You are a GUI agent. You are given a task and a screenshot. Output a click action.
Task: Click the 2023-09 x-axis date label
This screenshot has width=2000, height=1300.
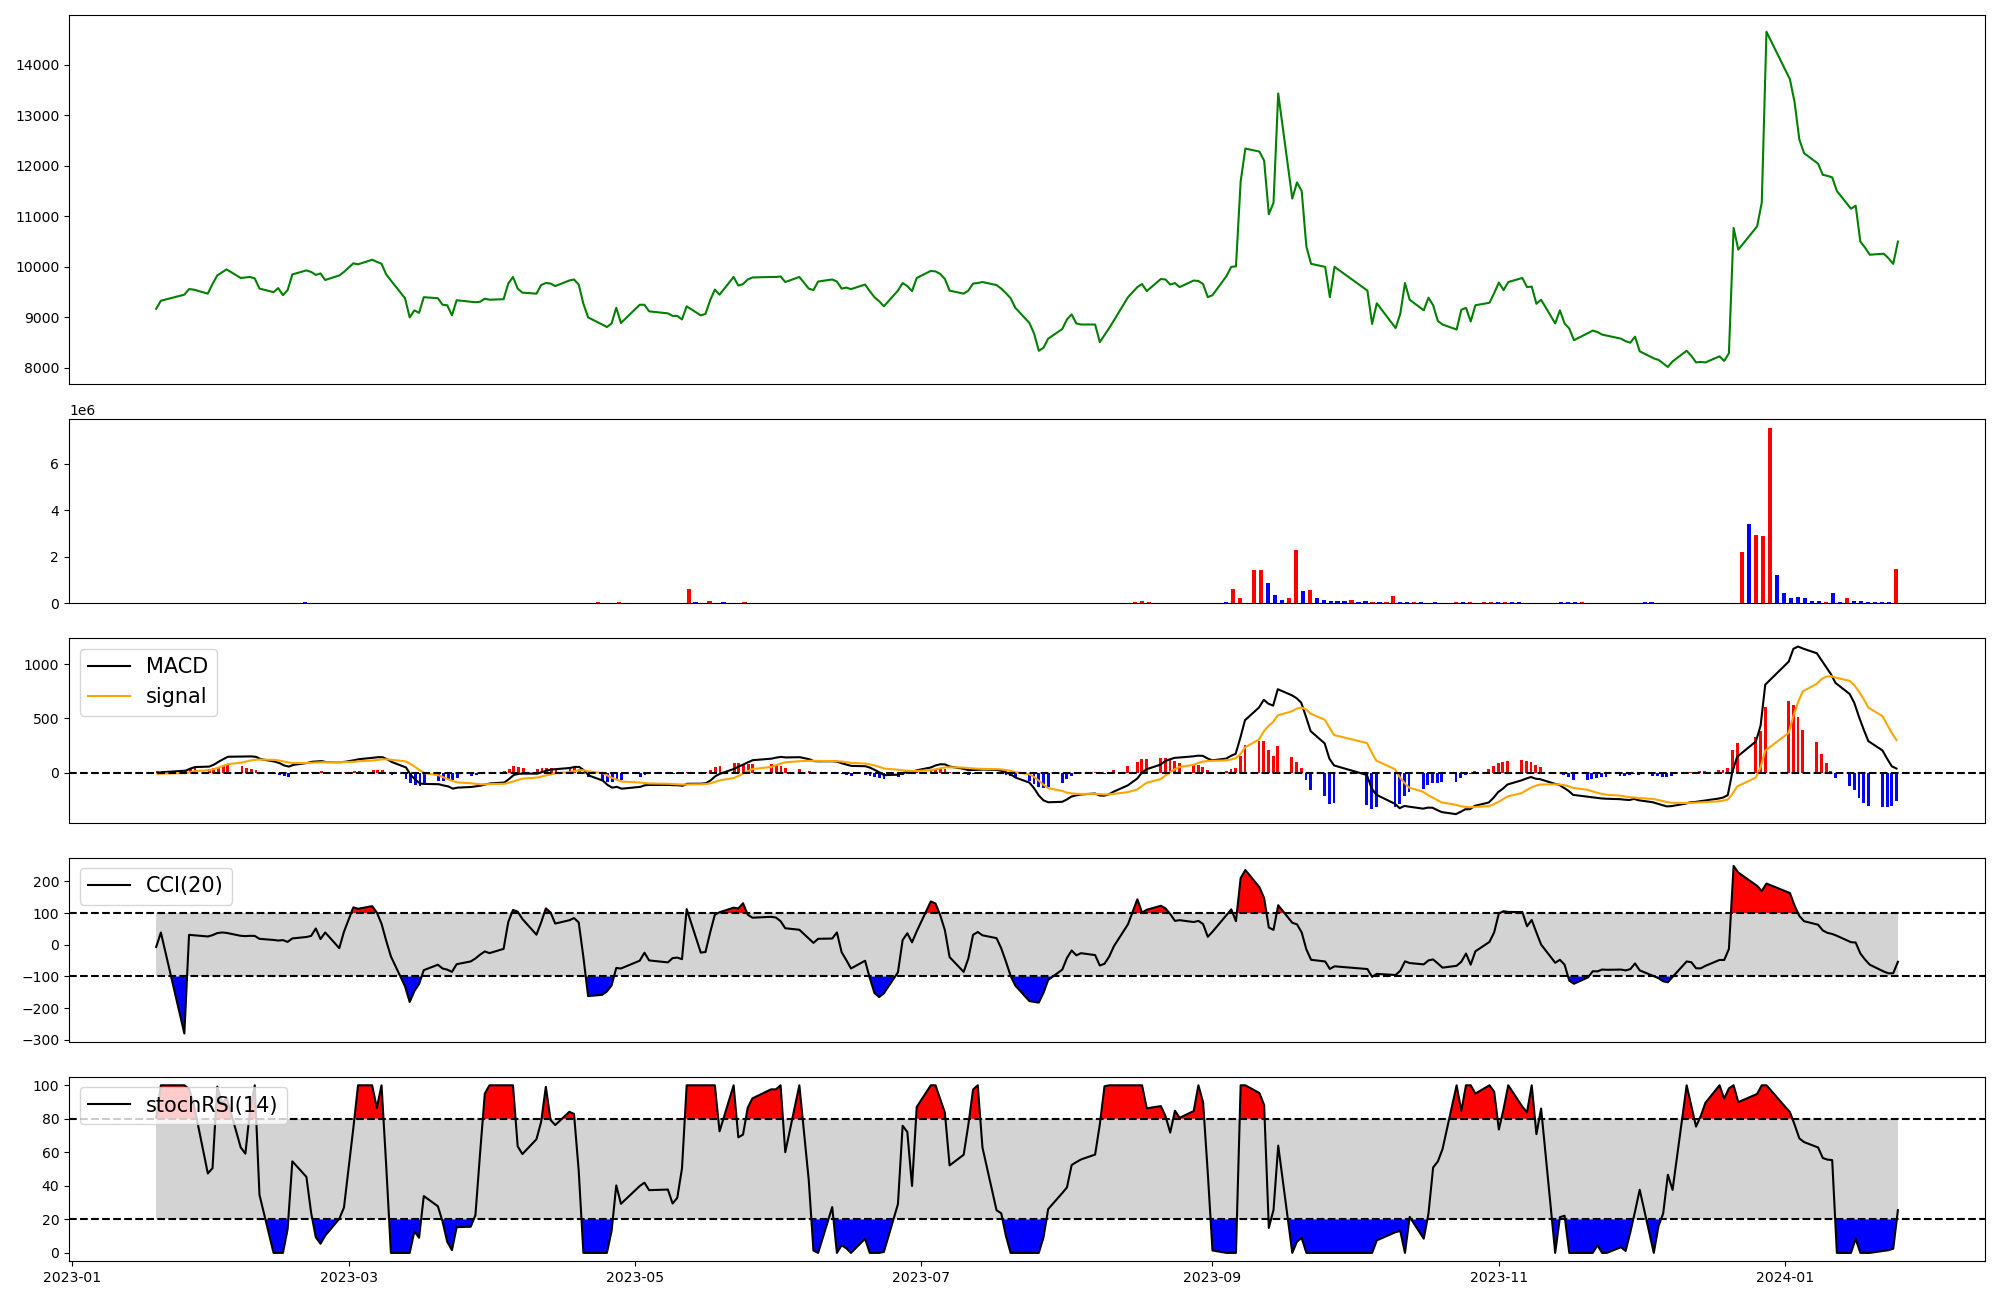click(x=1212, y=1277)
